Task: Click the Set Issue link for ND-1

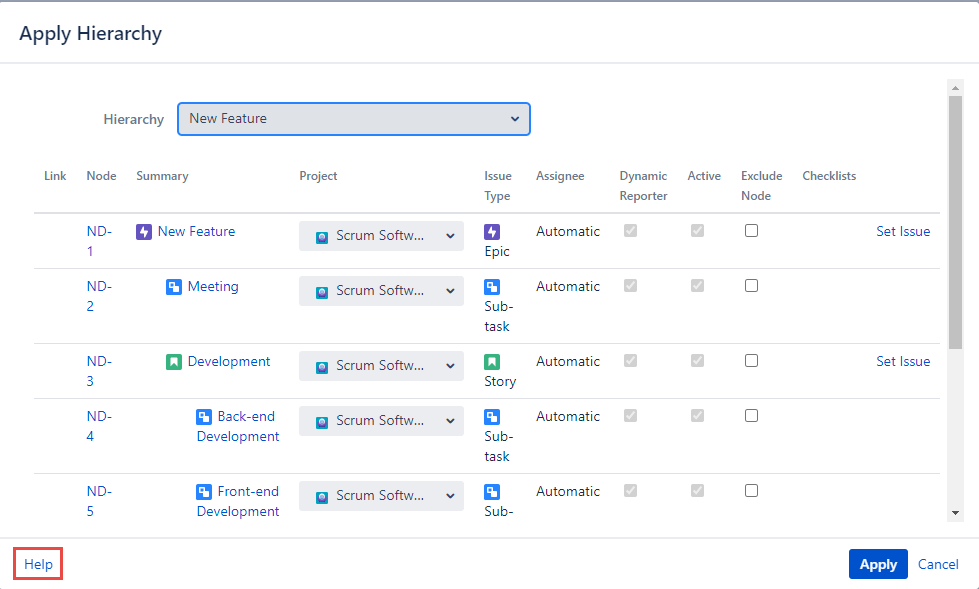Action: coord(903,232)
